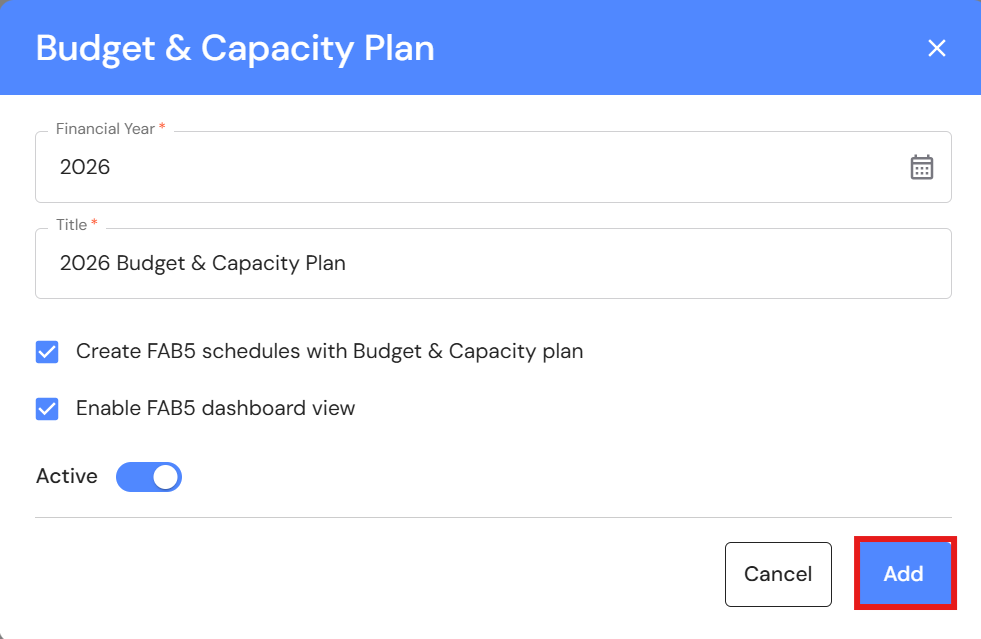This screenshot has width=981, height=639.
Task: Uncheck Create FAB5 schedules checkbox
Action: click(x=47, y=352)
